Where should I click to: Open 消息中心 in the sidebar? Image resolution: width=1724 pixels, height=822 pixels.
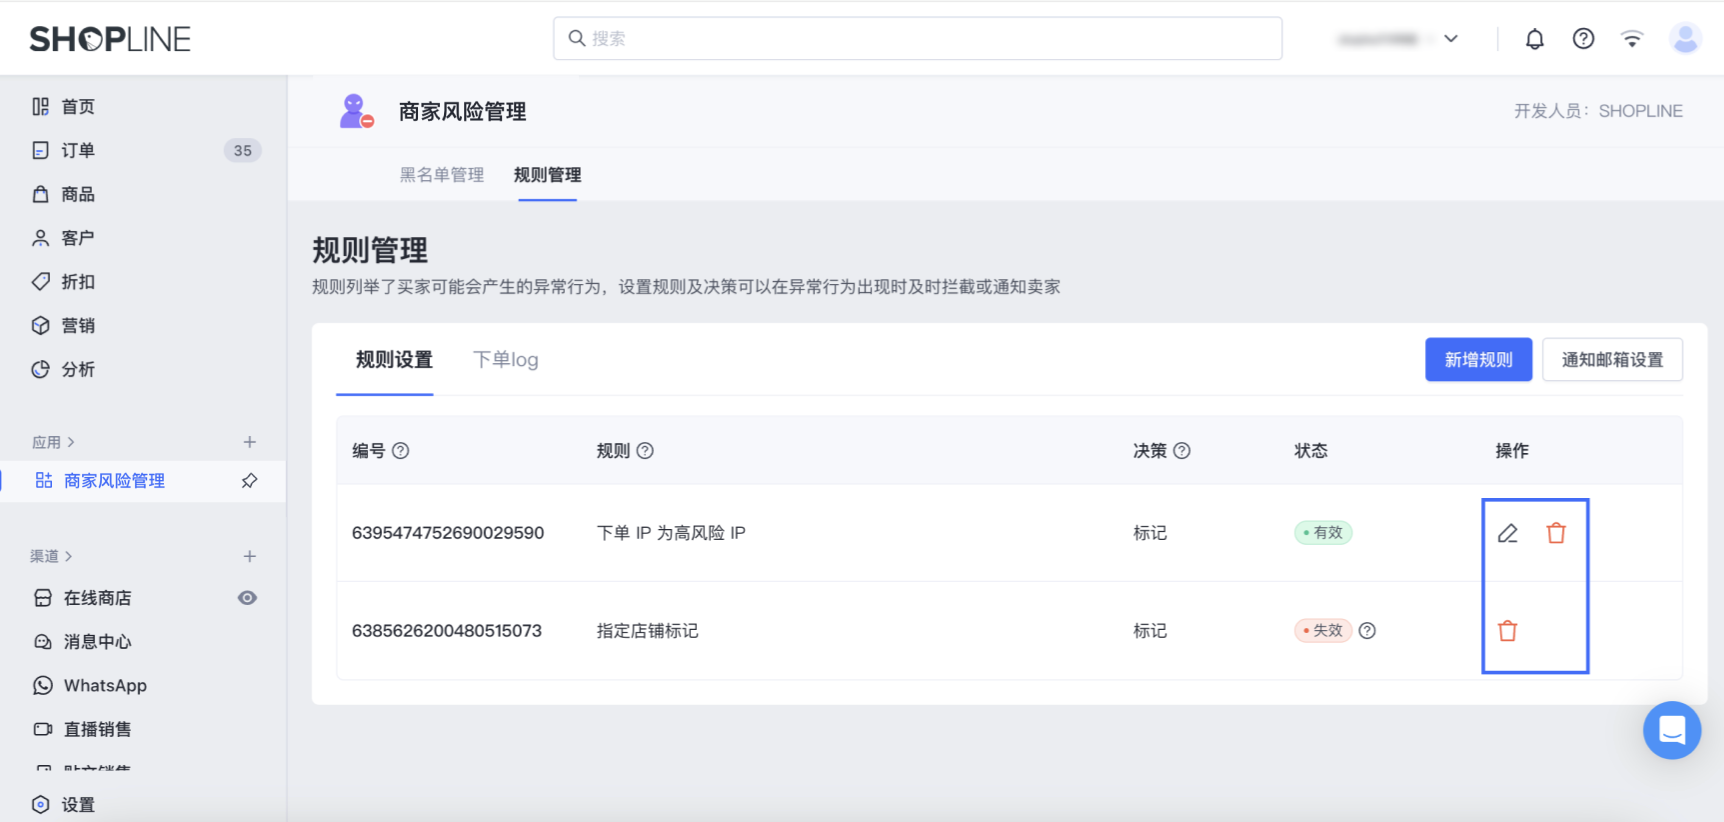point(98,642)
